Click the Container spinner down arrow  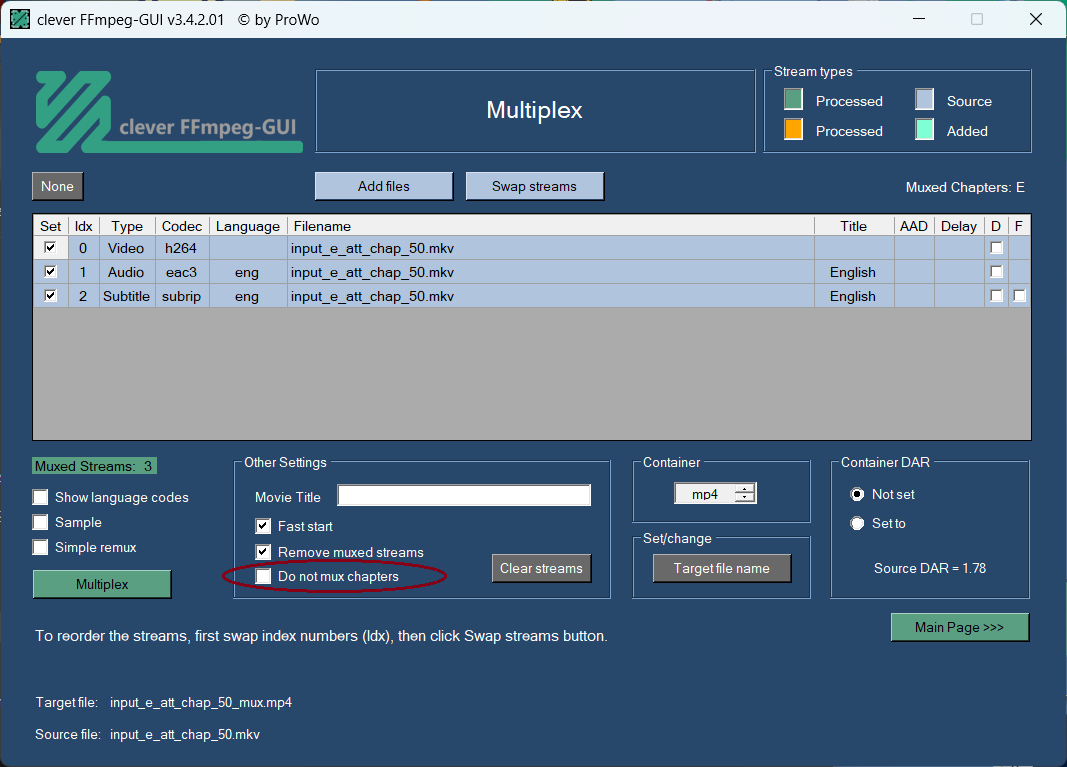(745, 498)
